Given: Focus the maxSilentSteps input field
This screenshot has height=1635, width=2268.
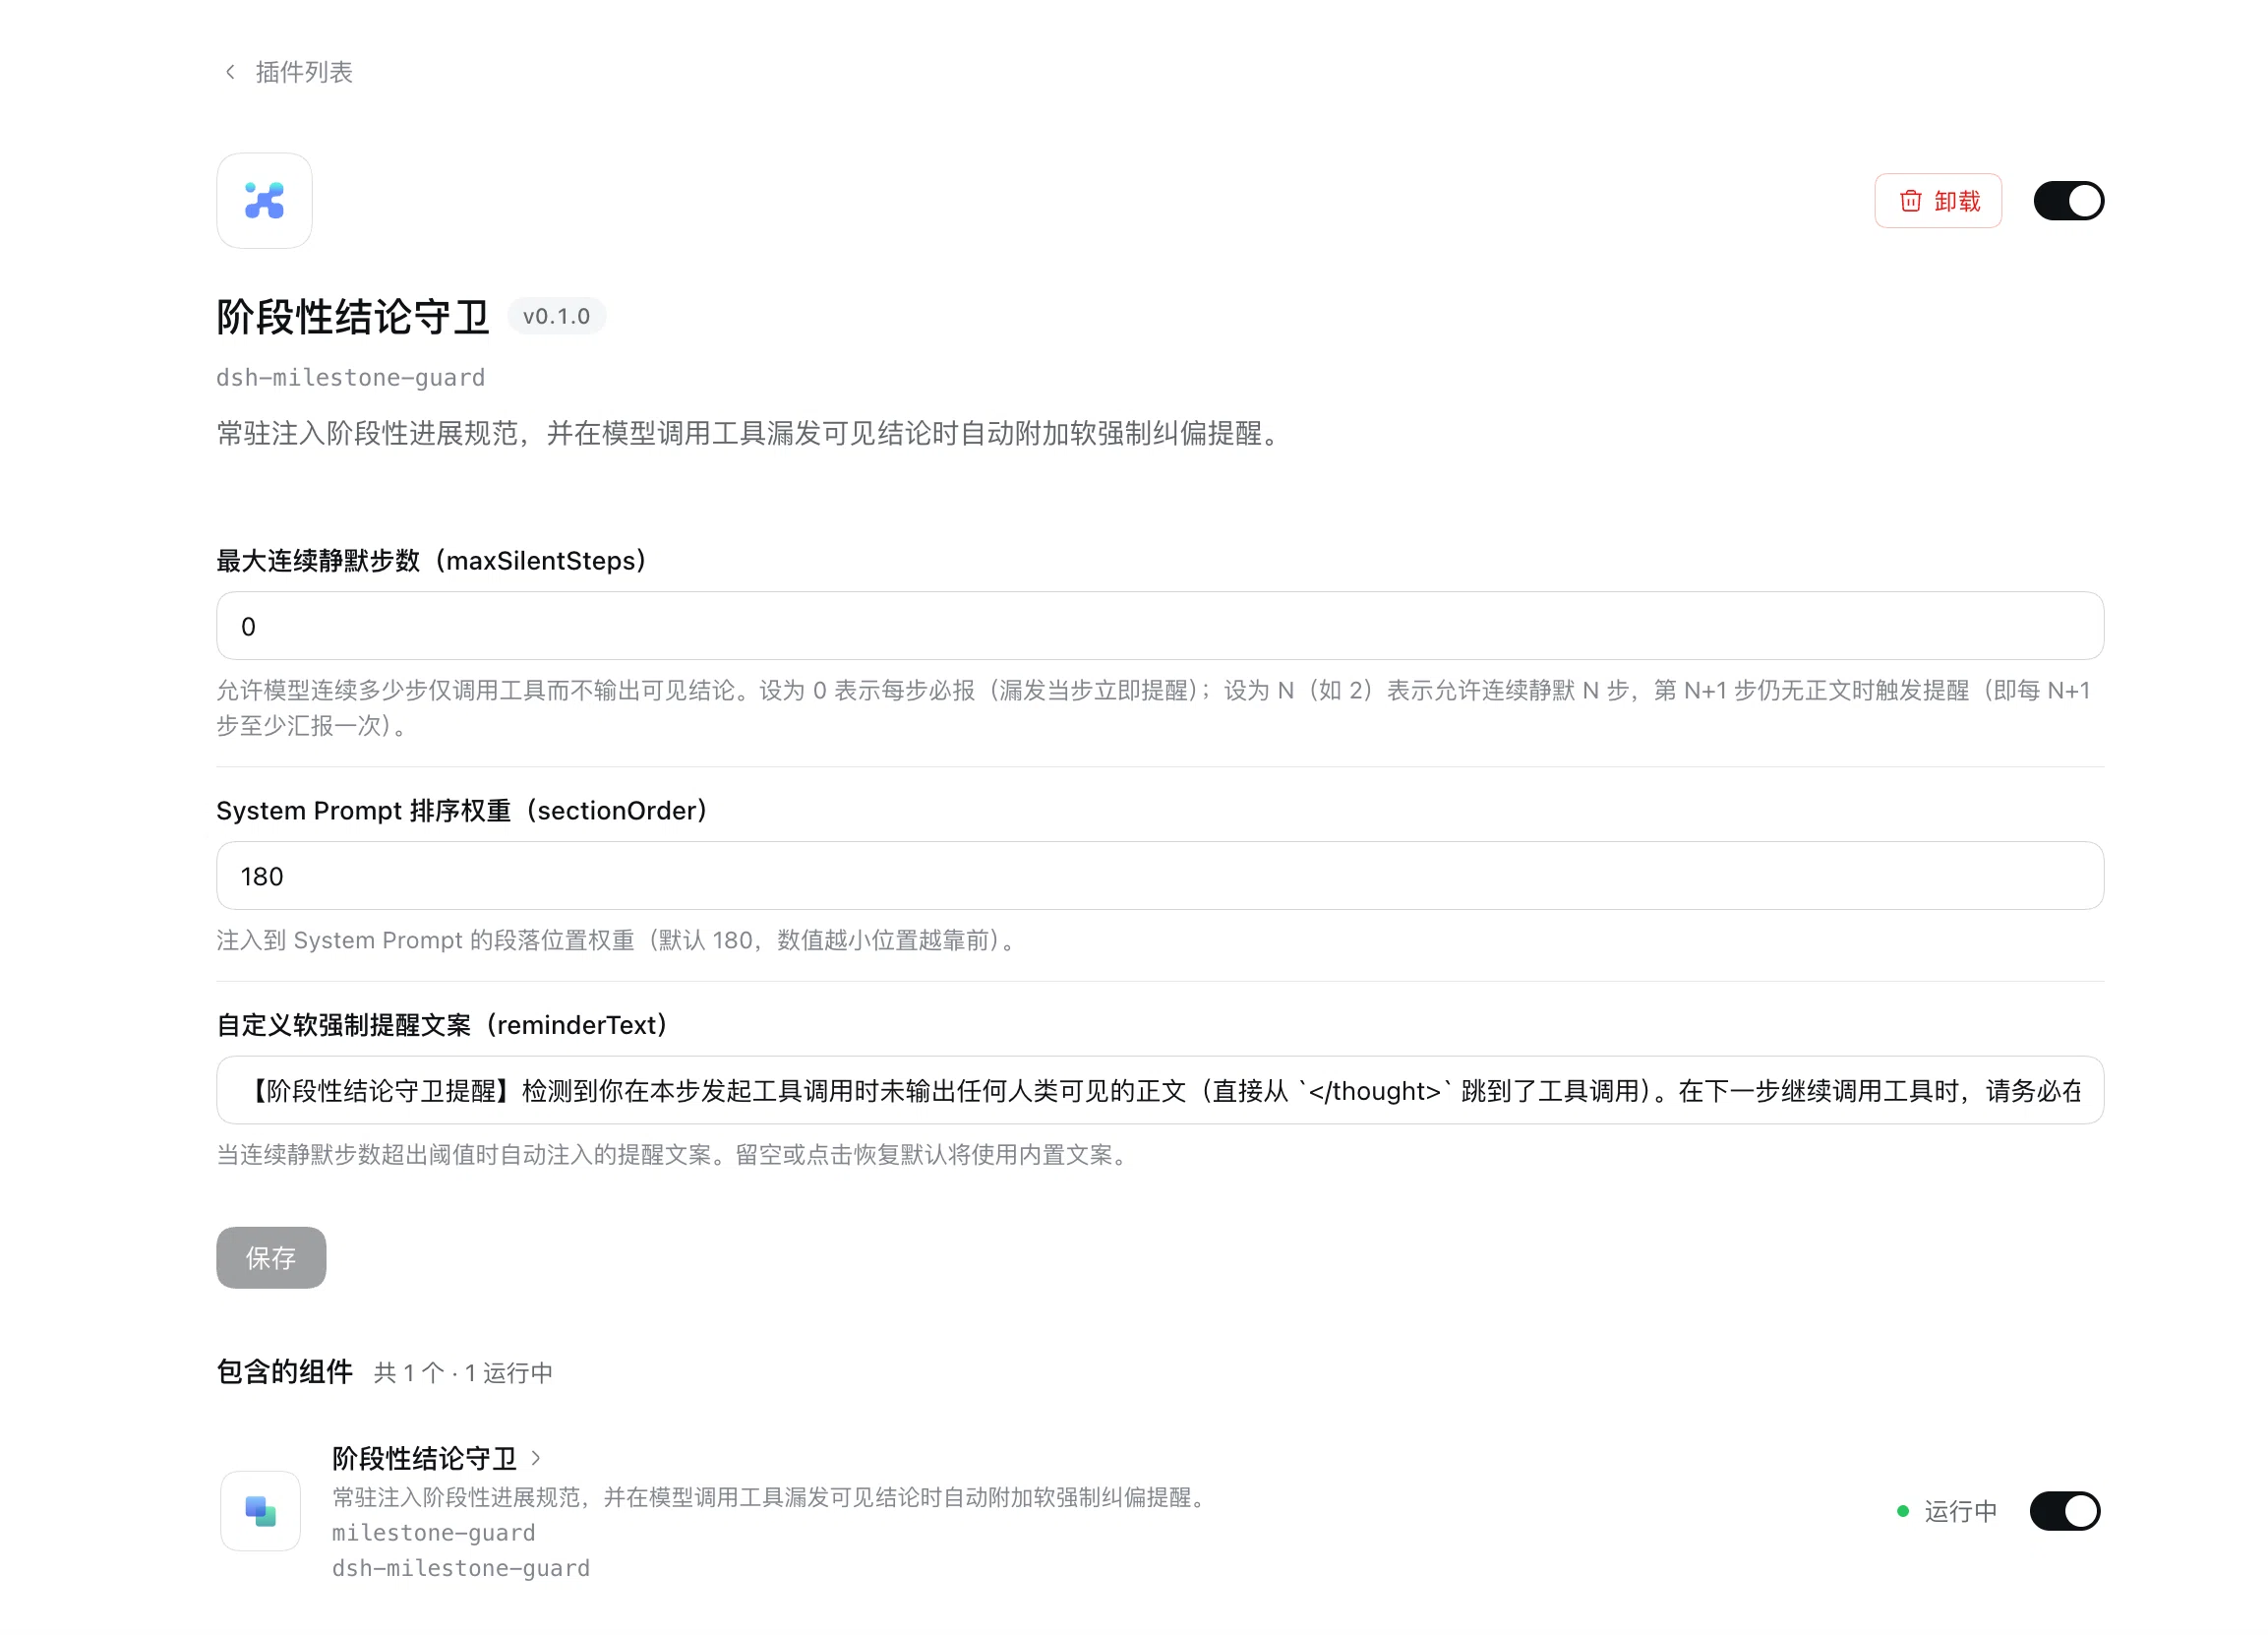Looking at the screenshot, I should point(1161,627).
